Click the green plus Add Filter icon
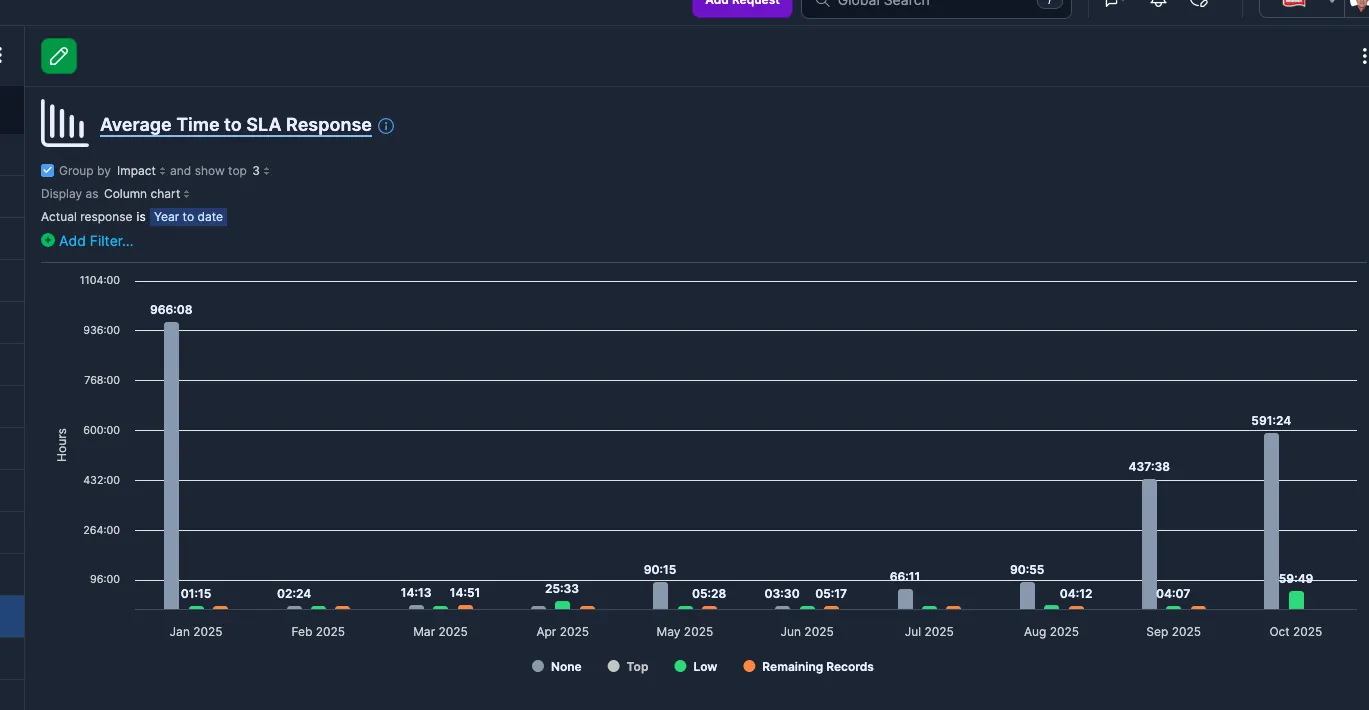The height and width of the screenshot is (710, 1369). 48,241
